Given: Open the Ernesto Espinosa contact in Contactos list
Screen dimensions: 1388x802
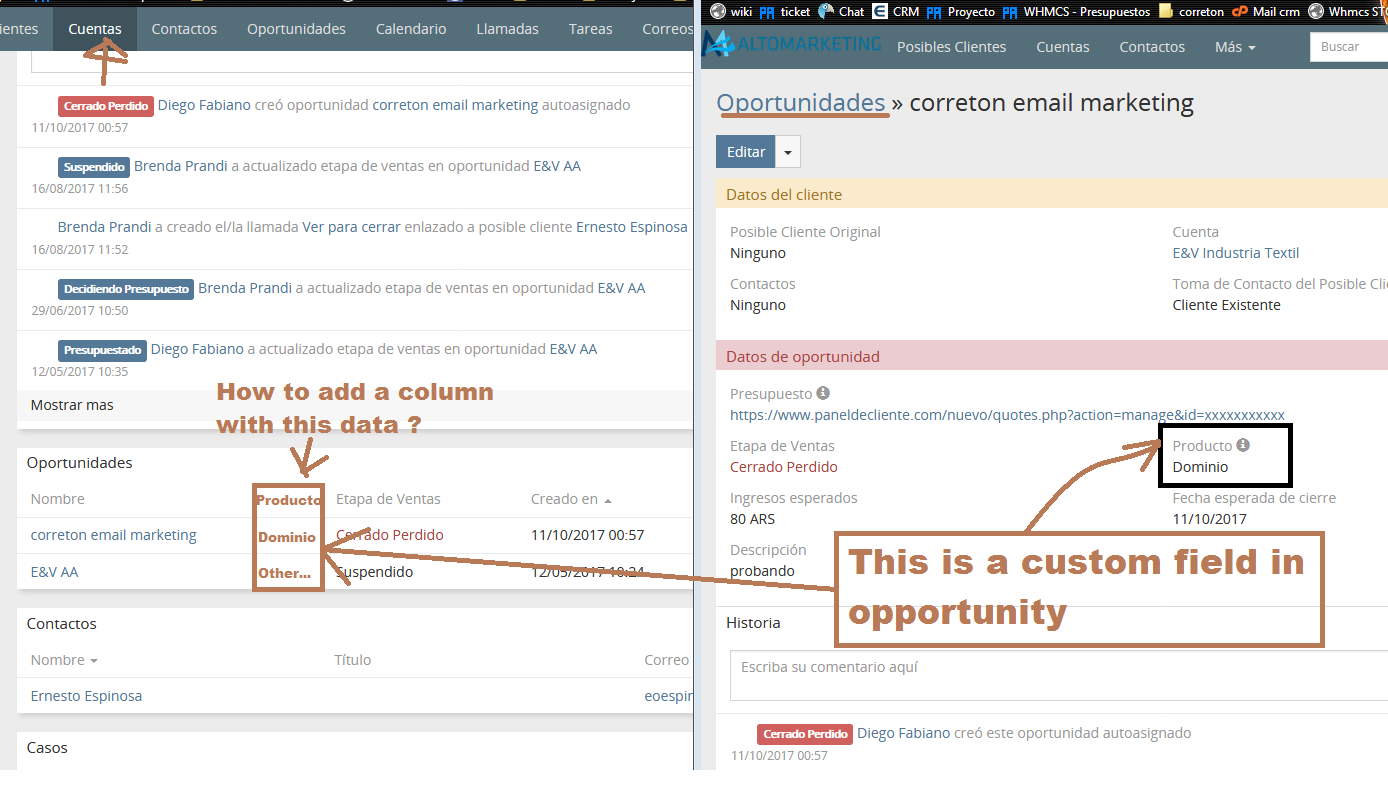Looking at the screenshot, I should 86,696.
